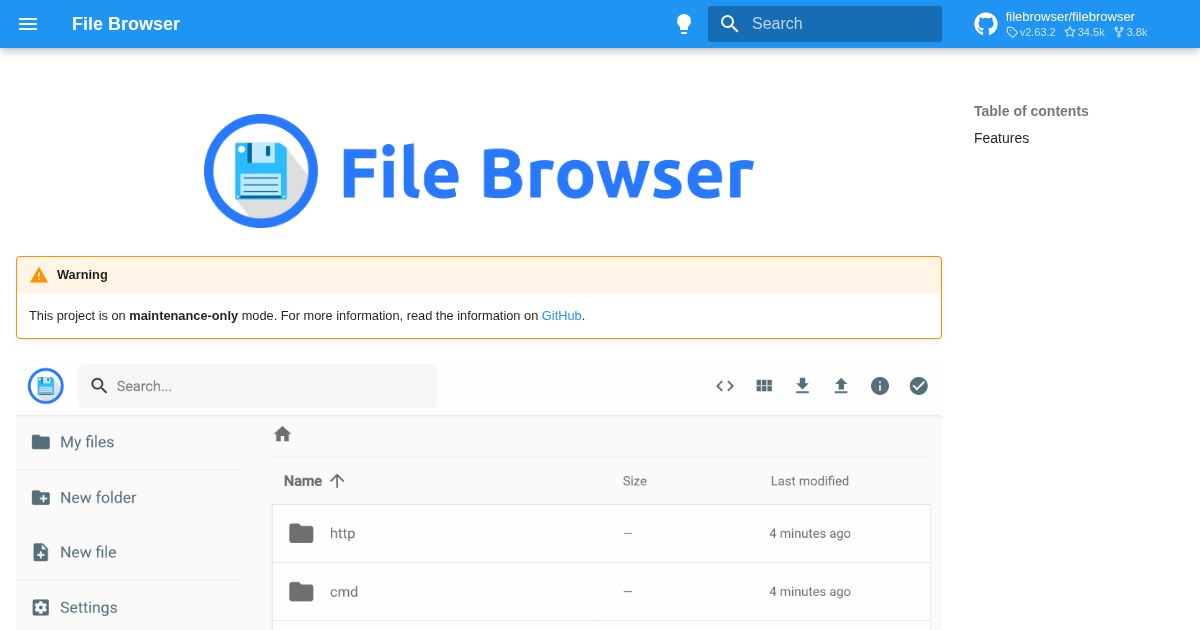Switch view with the grid icon

coord(764,386)
